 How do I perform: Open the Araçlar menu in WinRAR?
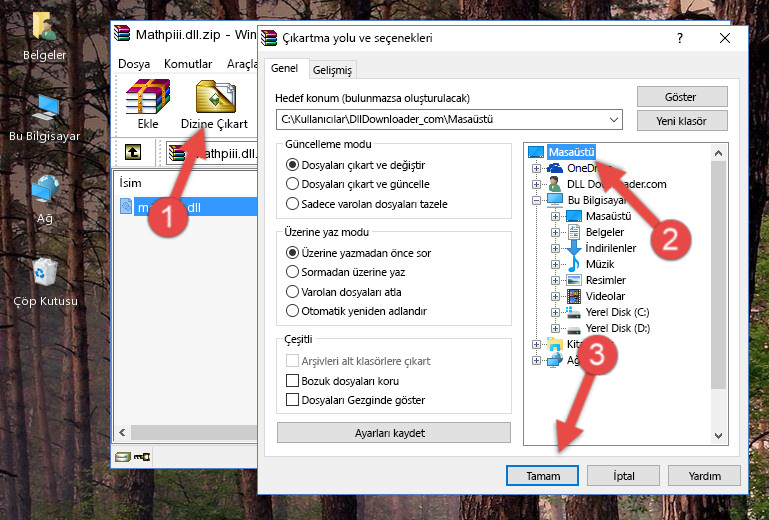pos(242,64)
